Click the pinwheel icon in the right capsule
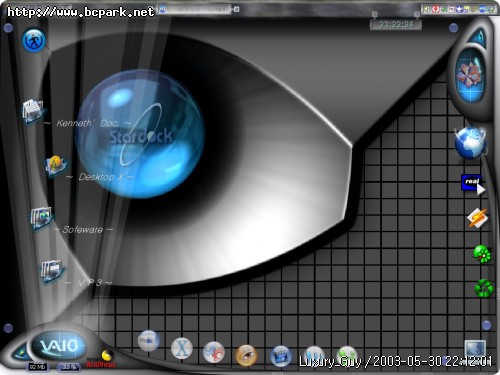The width and height of the screenshot is (500, 375). pos(470,74)
